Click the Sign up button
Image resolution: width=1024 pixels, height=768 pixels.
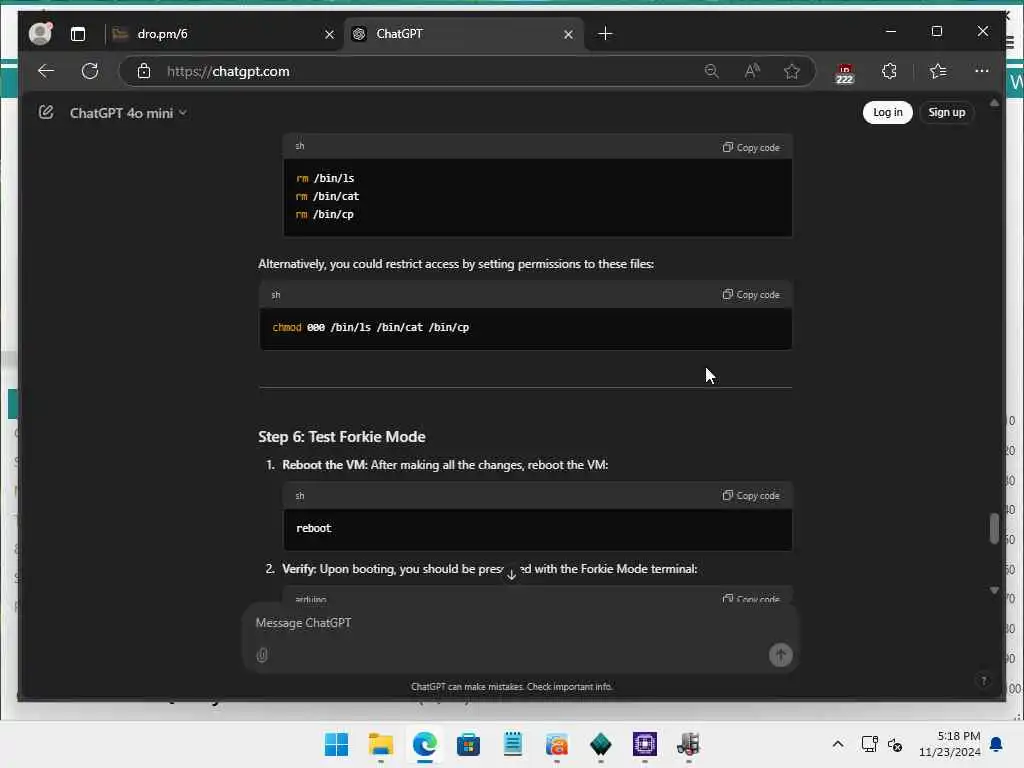point(946,112)
